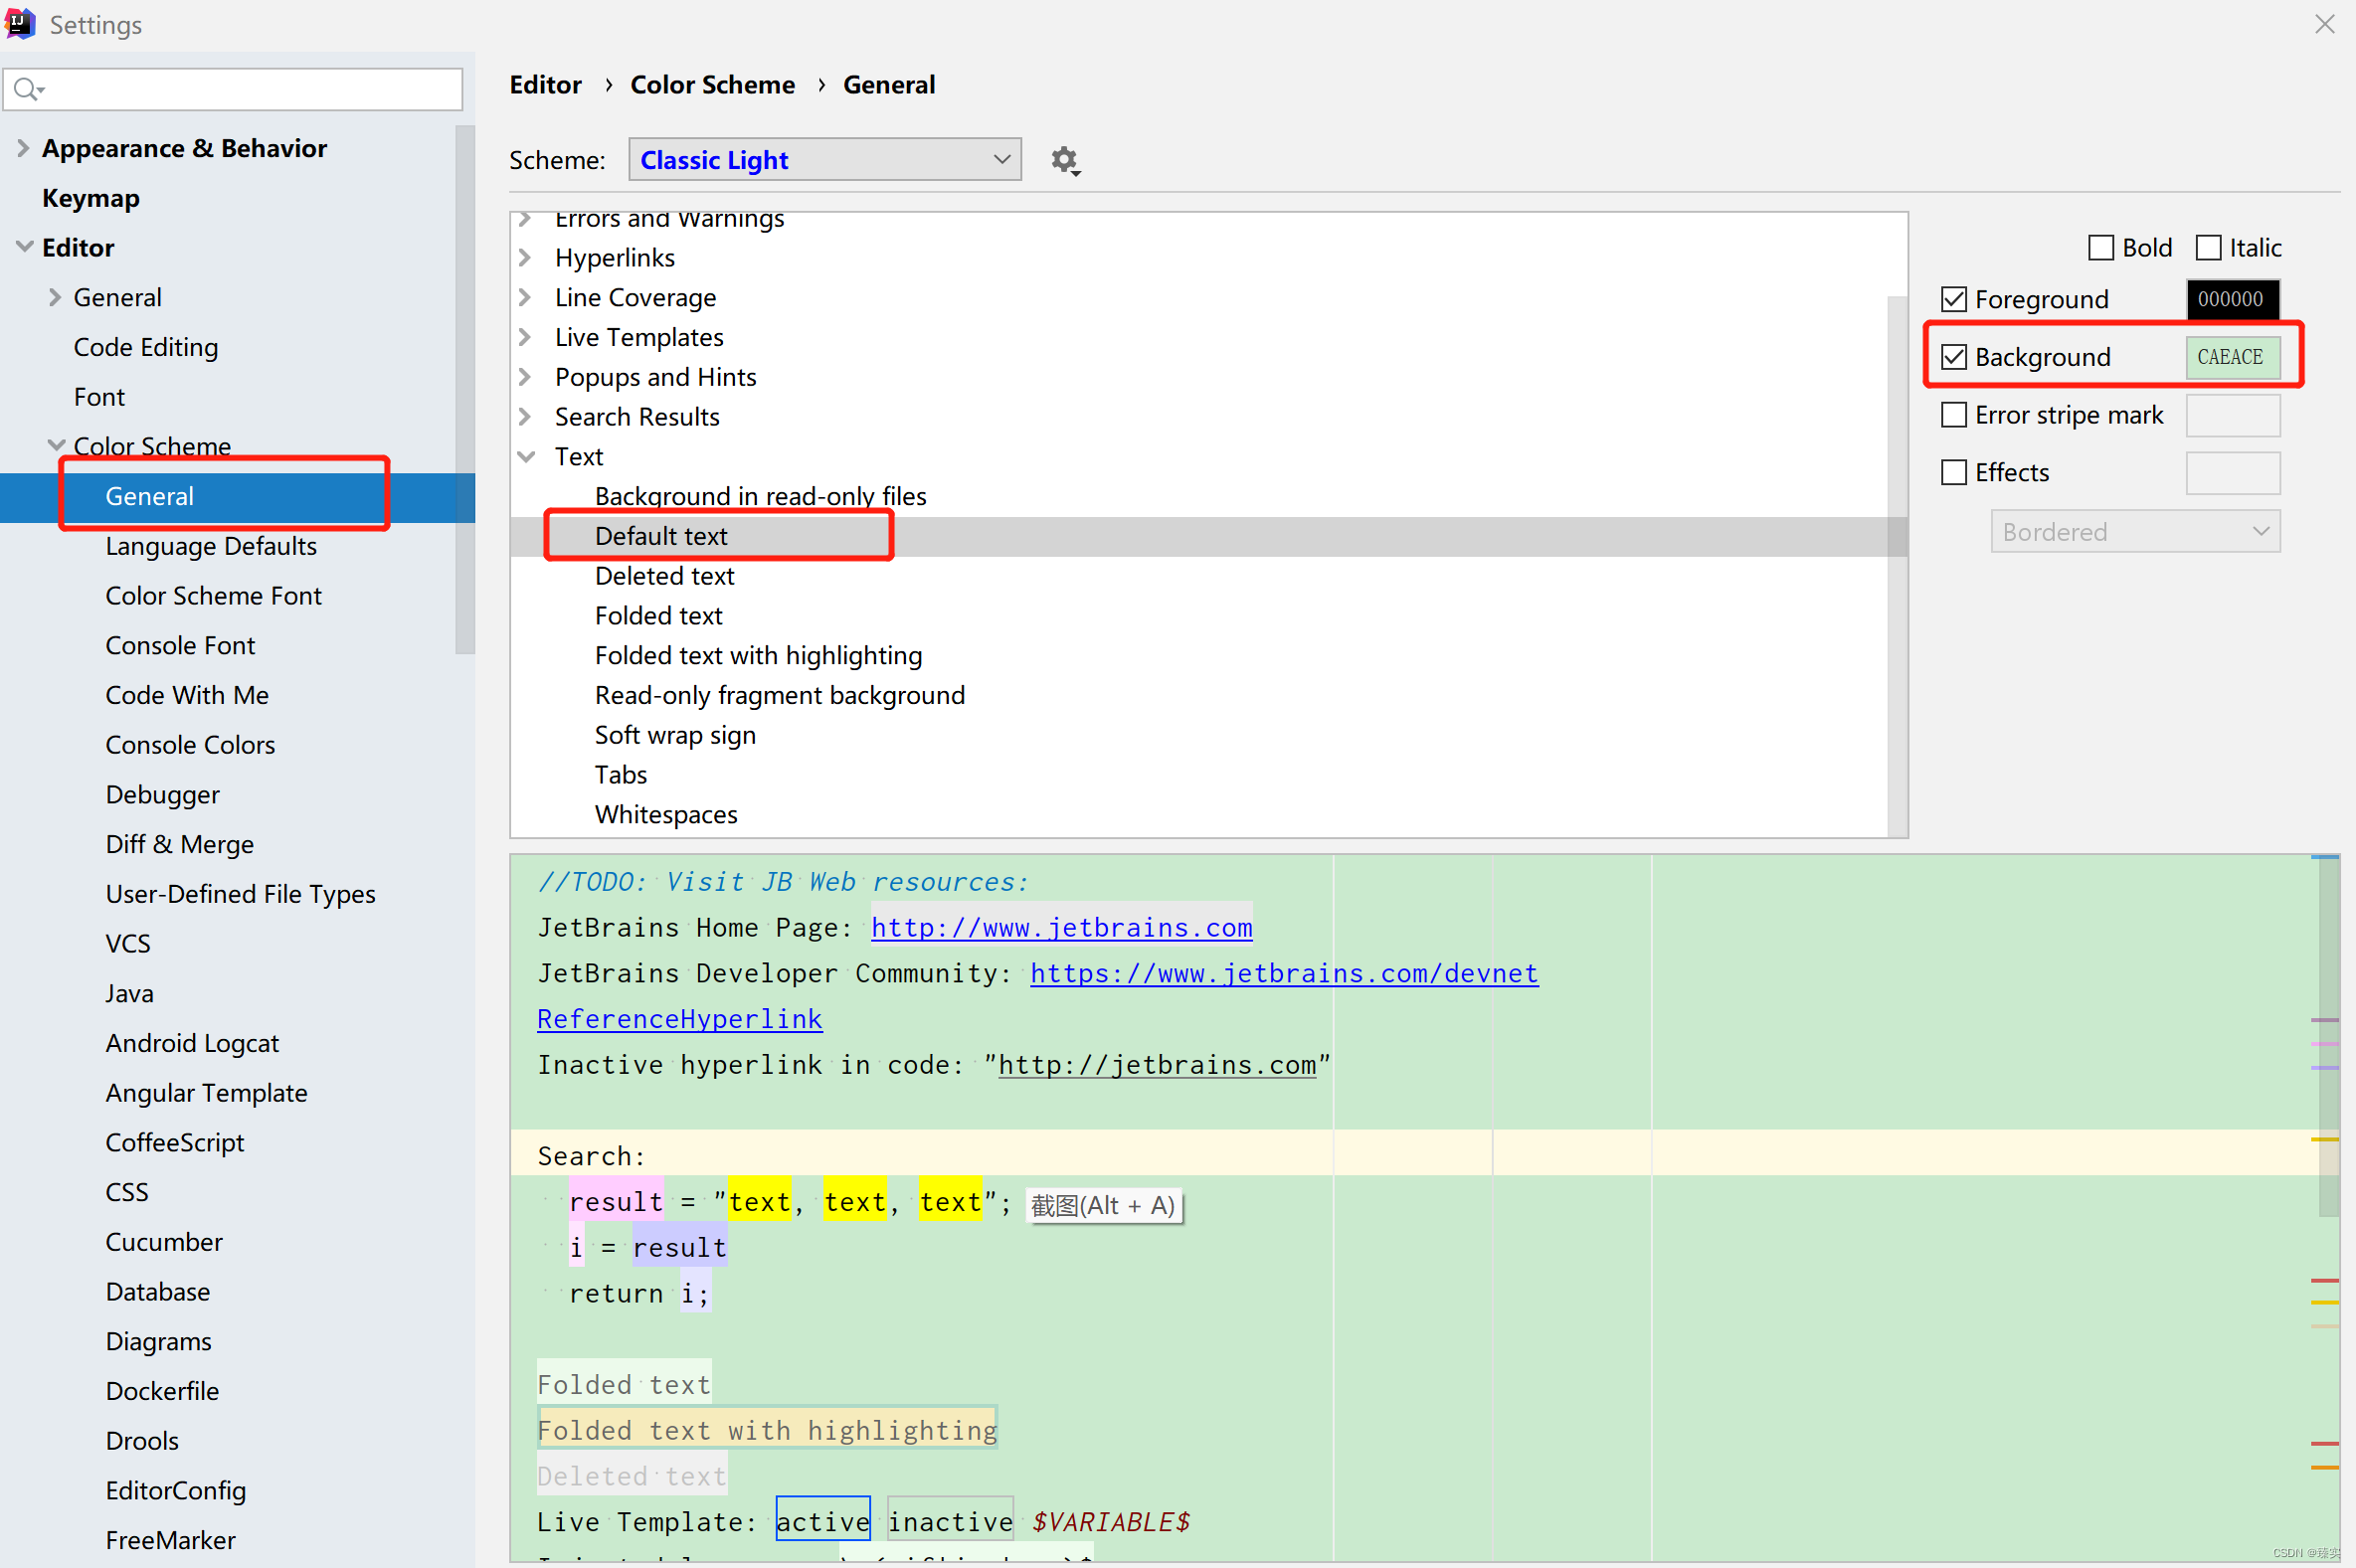Image resolution: width=2356 pixels, height=1568 pixels.
Task: Close the Settings dialog
Action: pos(2324,24)
